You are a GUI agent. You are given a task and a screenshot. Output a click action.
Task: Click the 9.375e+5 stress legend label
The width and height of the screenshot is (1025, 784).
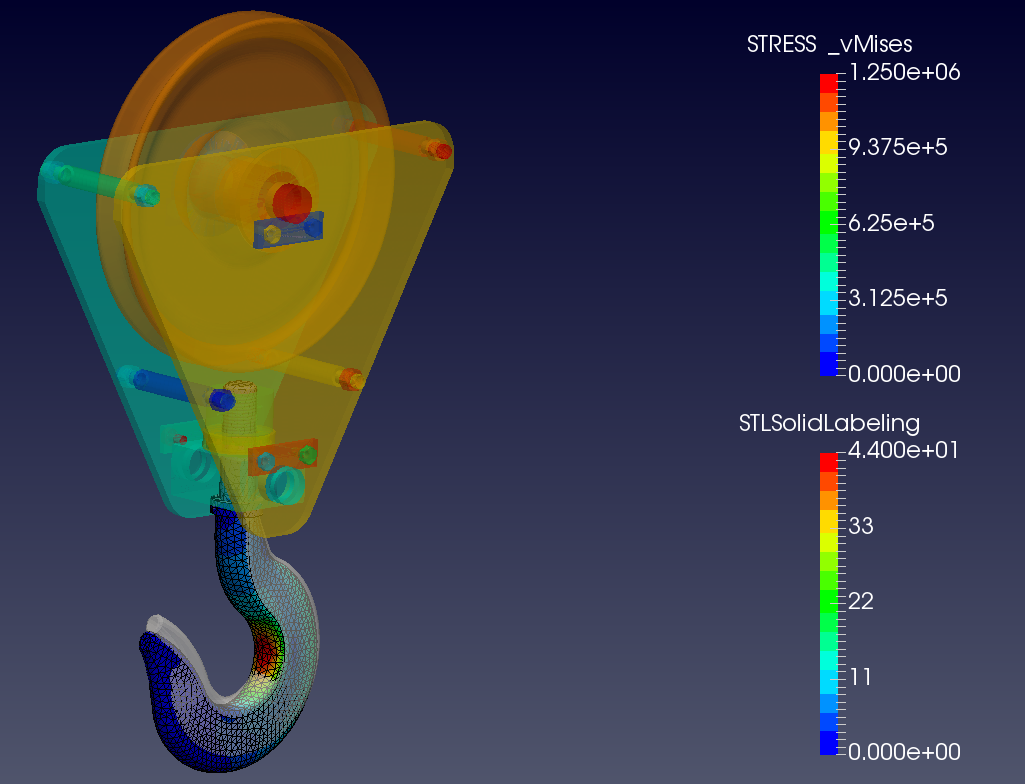898,146
